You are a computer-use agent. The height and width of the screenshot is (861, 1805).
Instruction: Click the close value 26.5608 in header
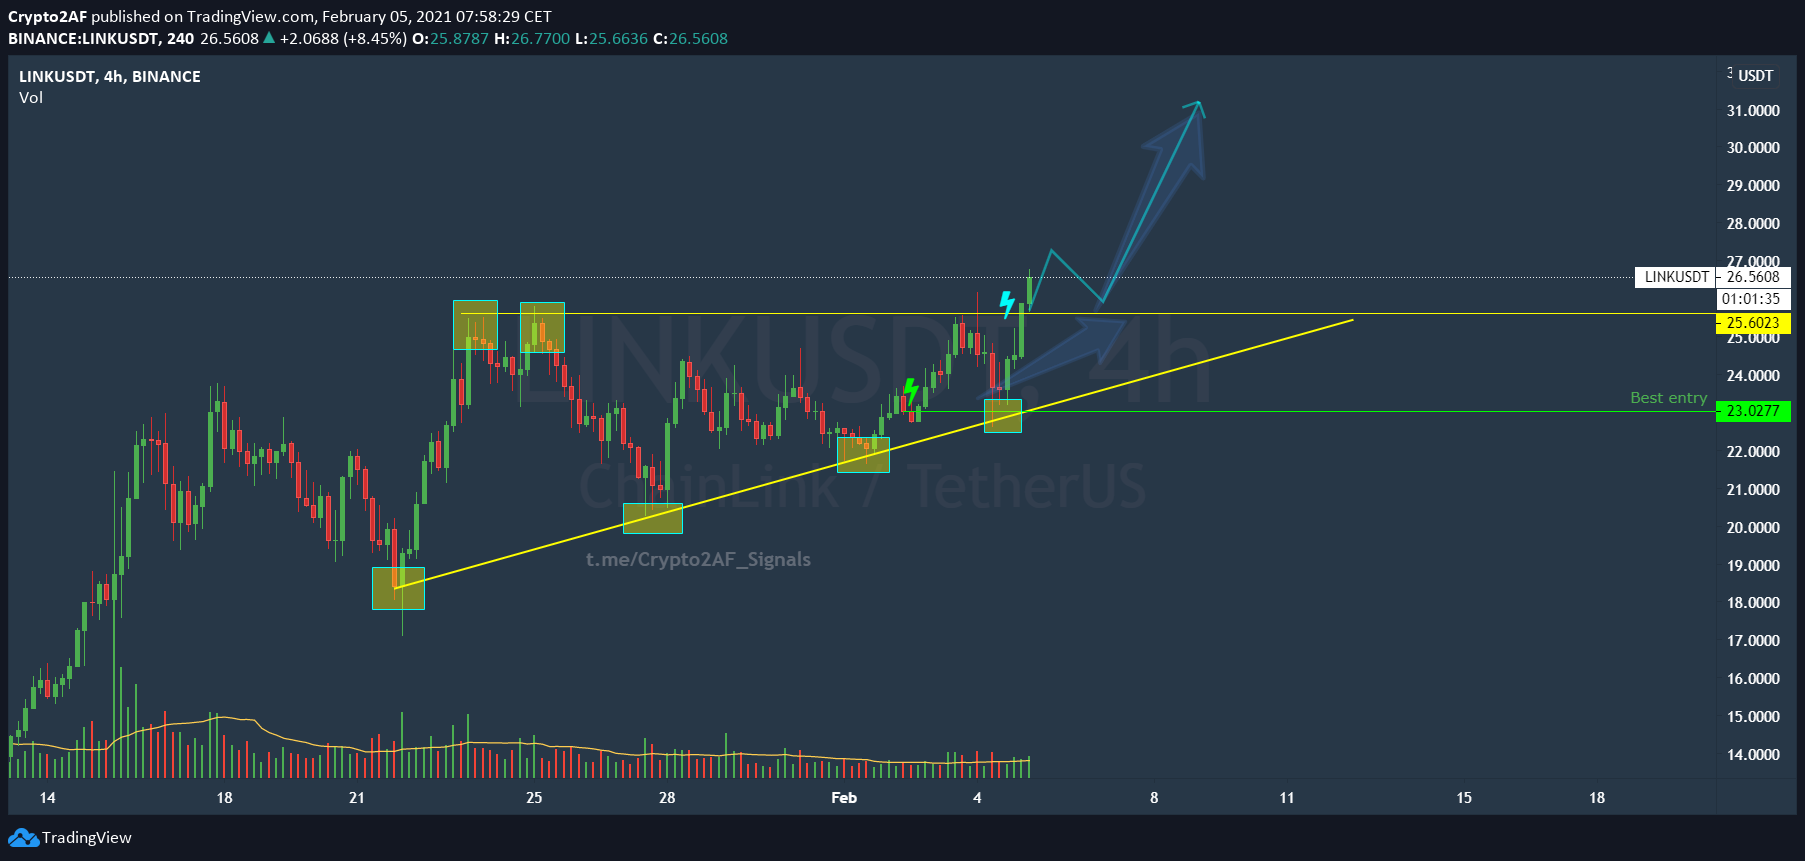coord(698,39)
